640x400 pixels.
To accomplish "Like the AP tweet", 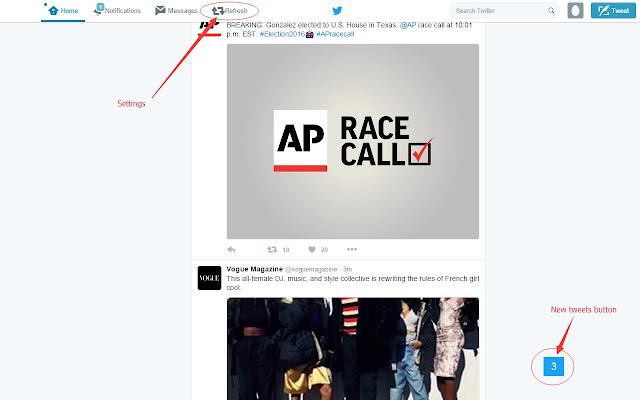I will tap(312, 249).
